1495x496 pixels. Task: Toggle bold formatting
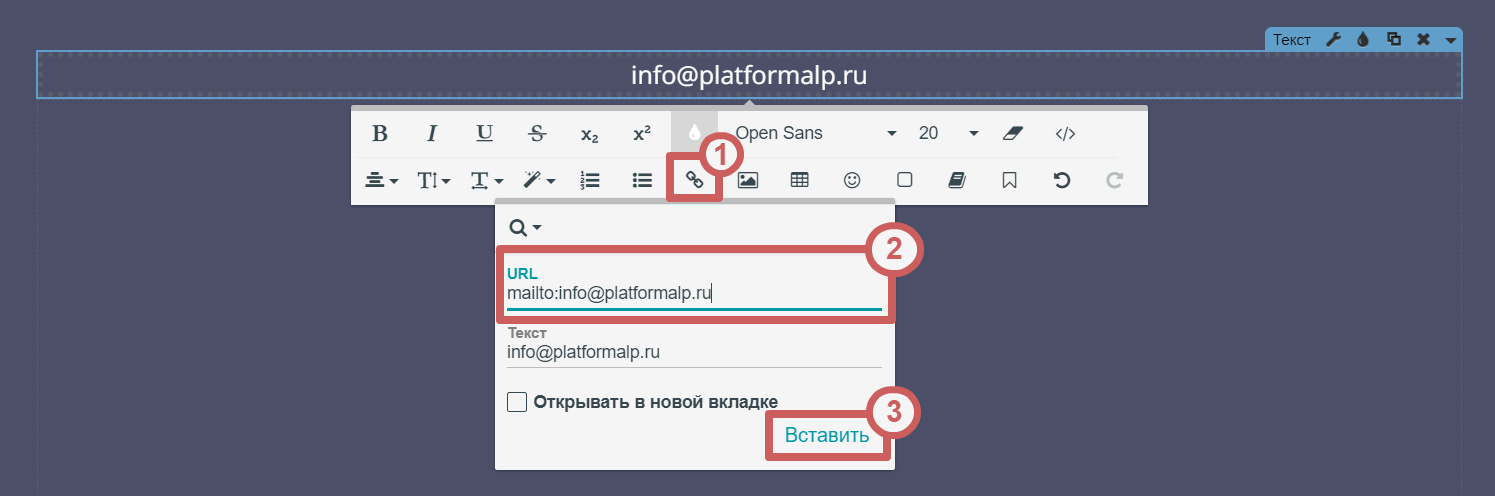click(x=379, y=134)
